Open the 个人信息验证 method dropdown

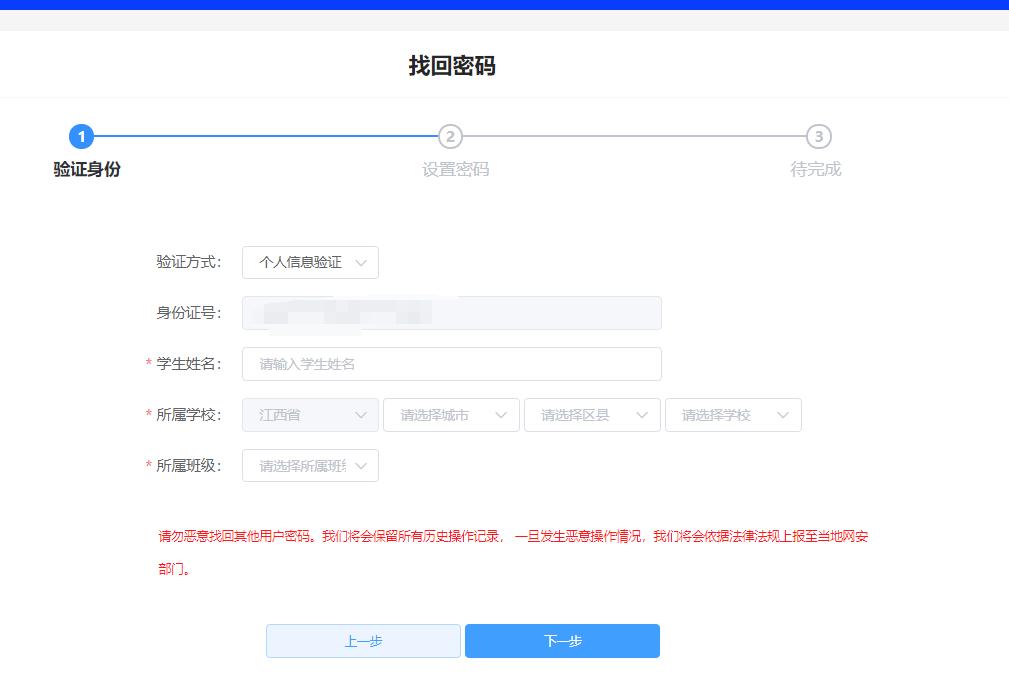(x=310, y=262)
